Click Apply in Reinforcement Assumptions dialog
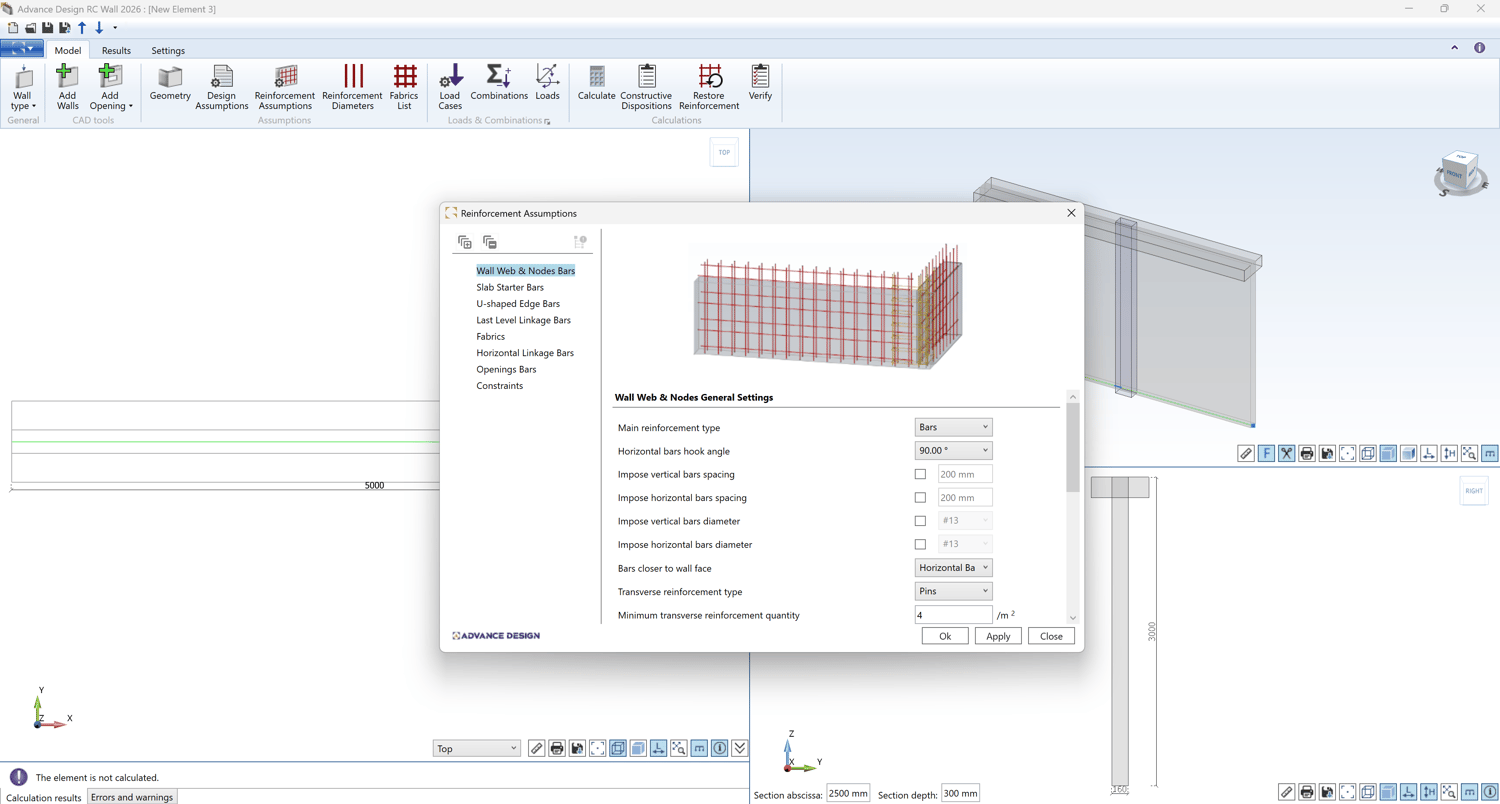 (x=998, y=636)
